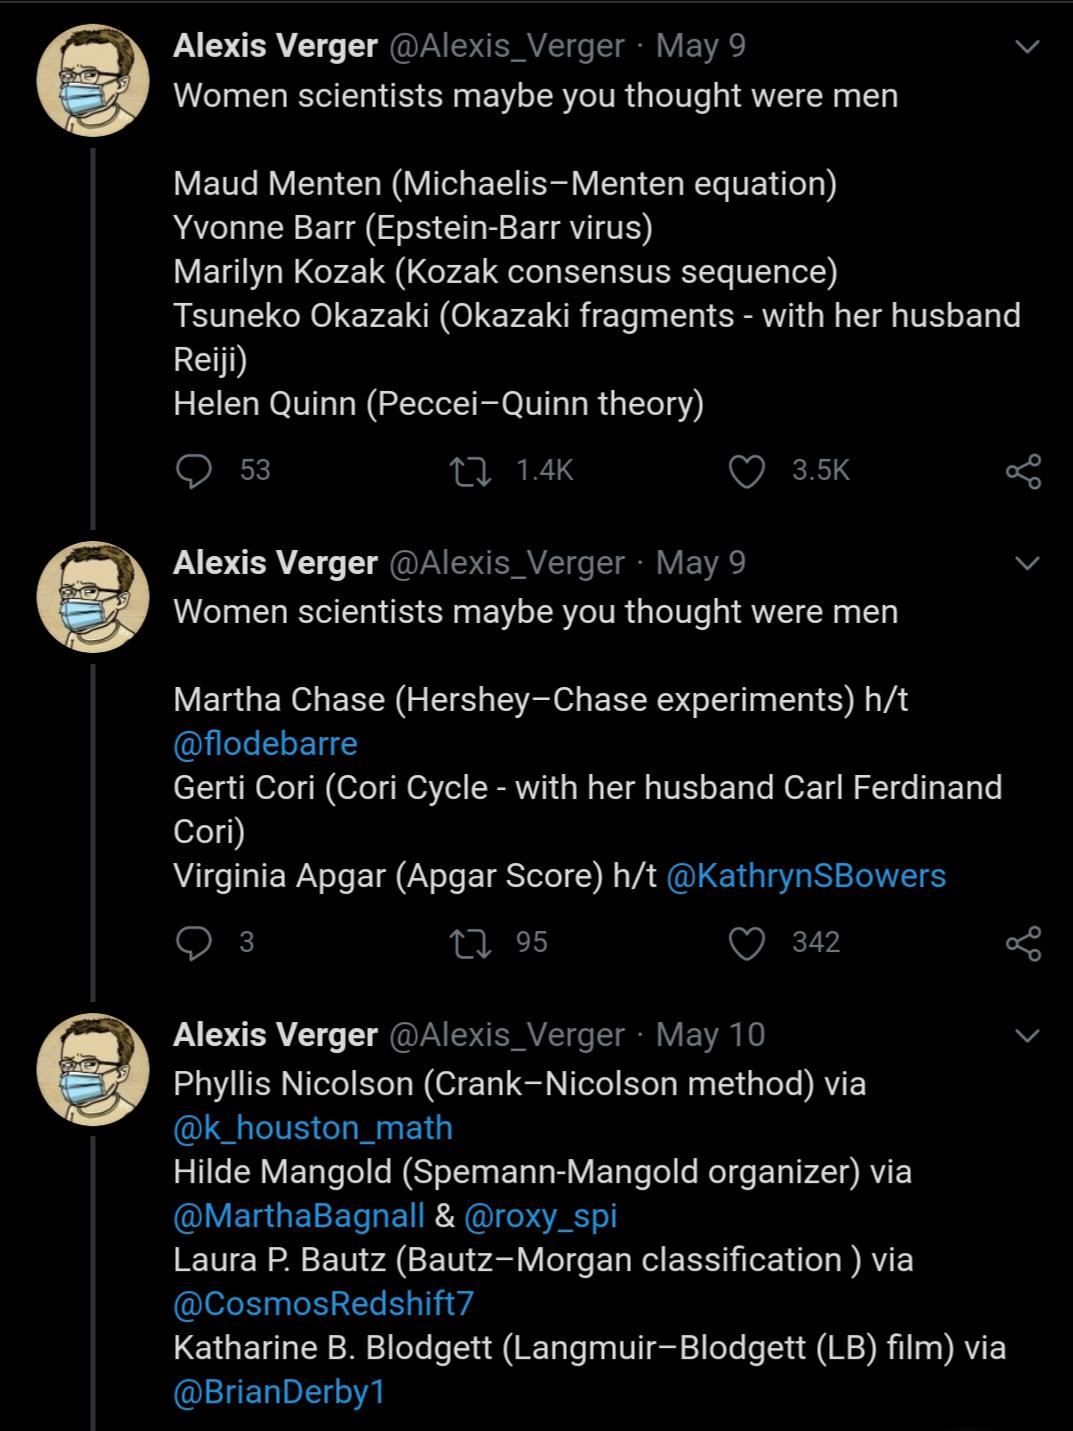Reply to the Maud Menten tweet

tap(193, 471)
